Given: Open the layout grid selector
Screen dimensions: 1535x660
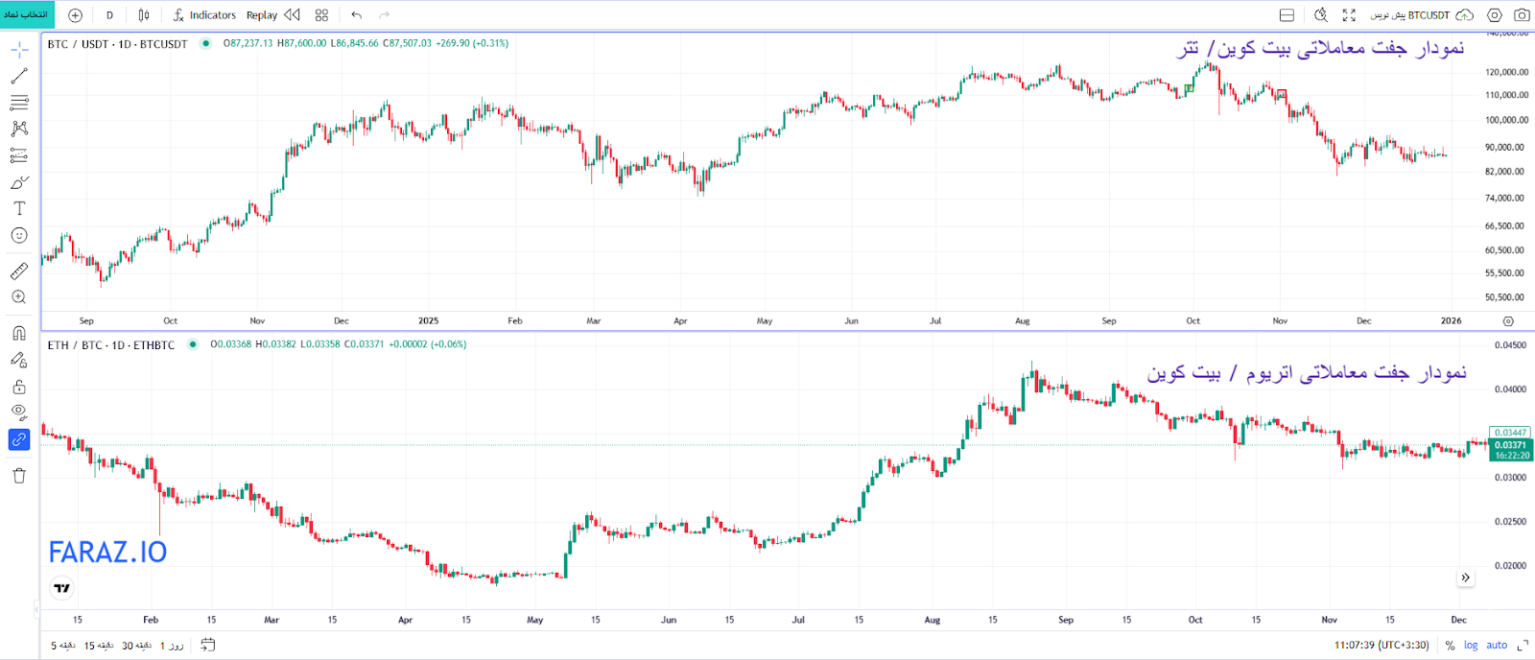Looking at the screenshot, I should point(321,15).
